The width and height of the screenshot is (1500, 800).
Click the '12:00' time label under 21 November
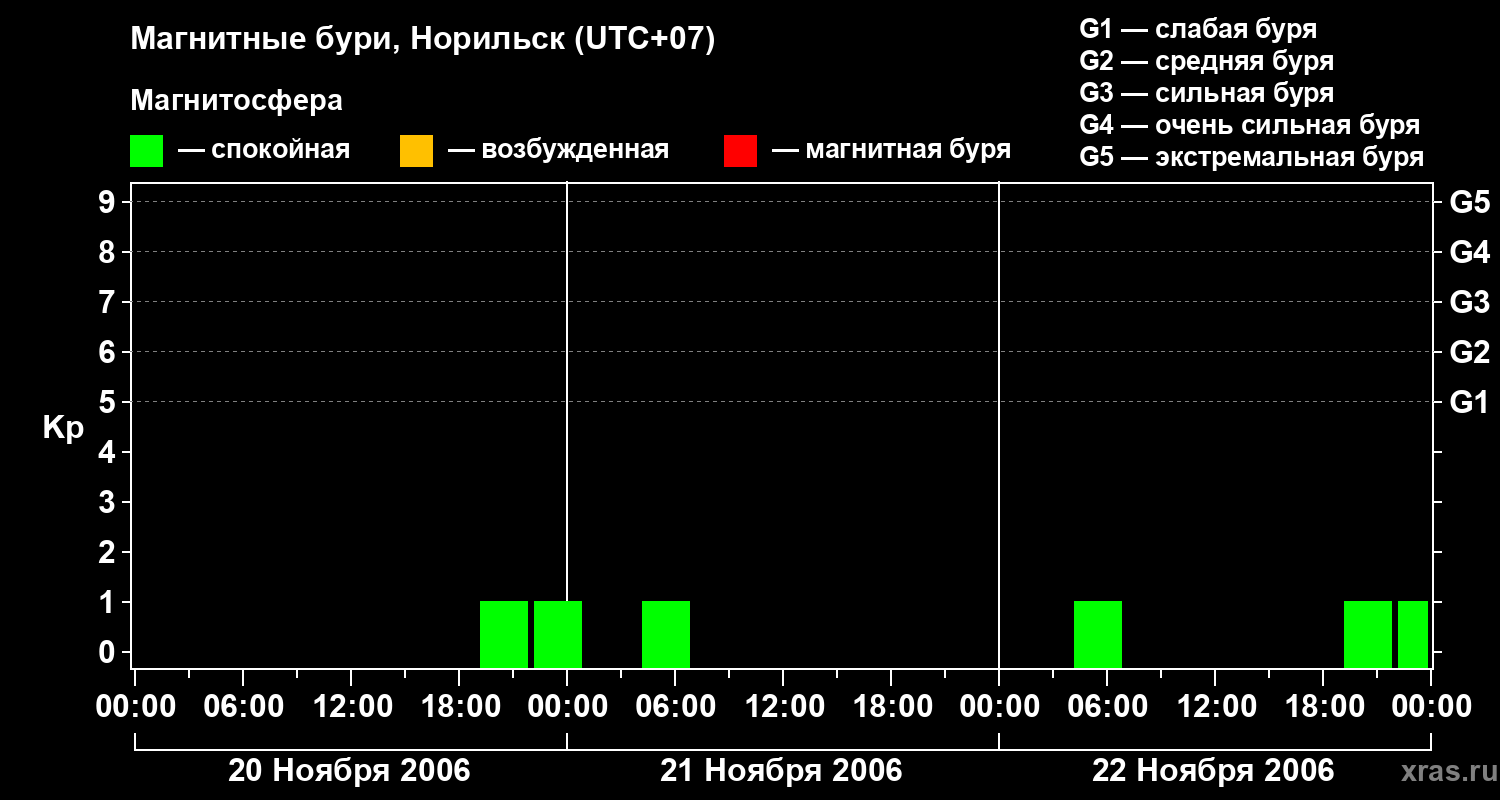[783, 707]
